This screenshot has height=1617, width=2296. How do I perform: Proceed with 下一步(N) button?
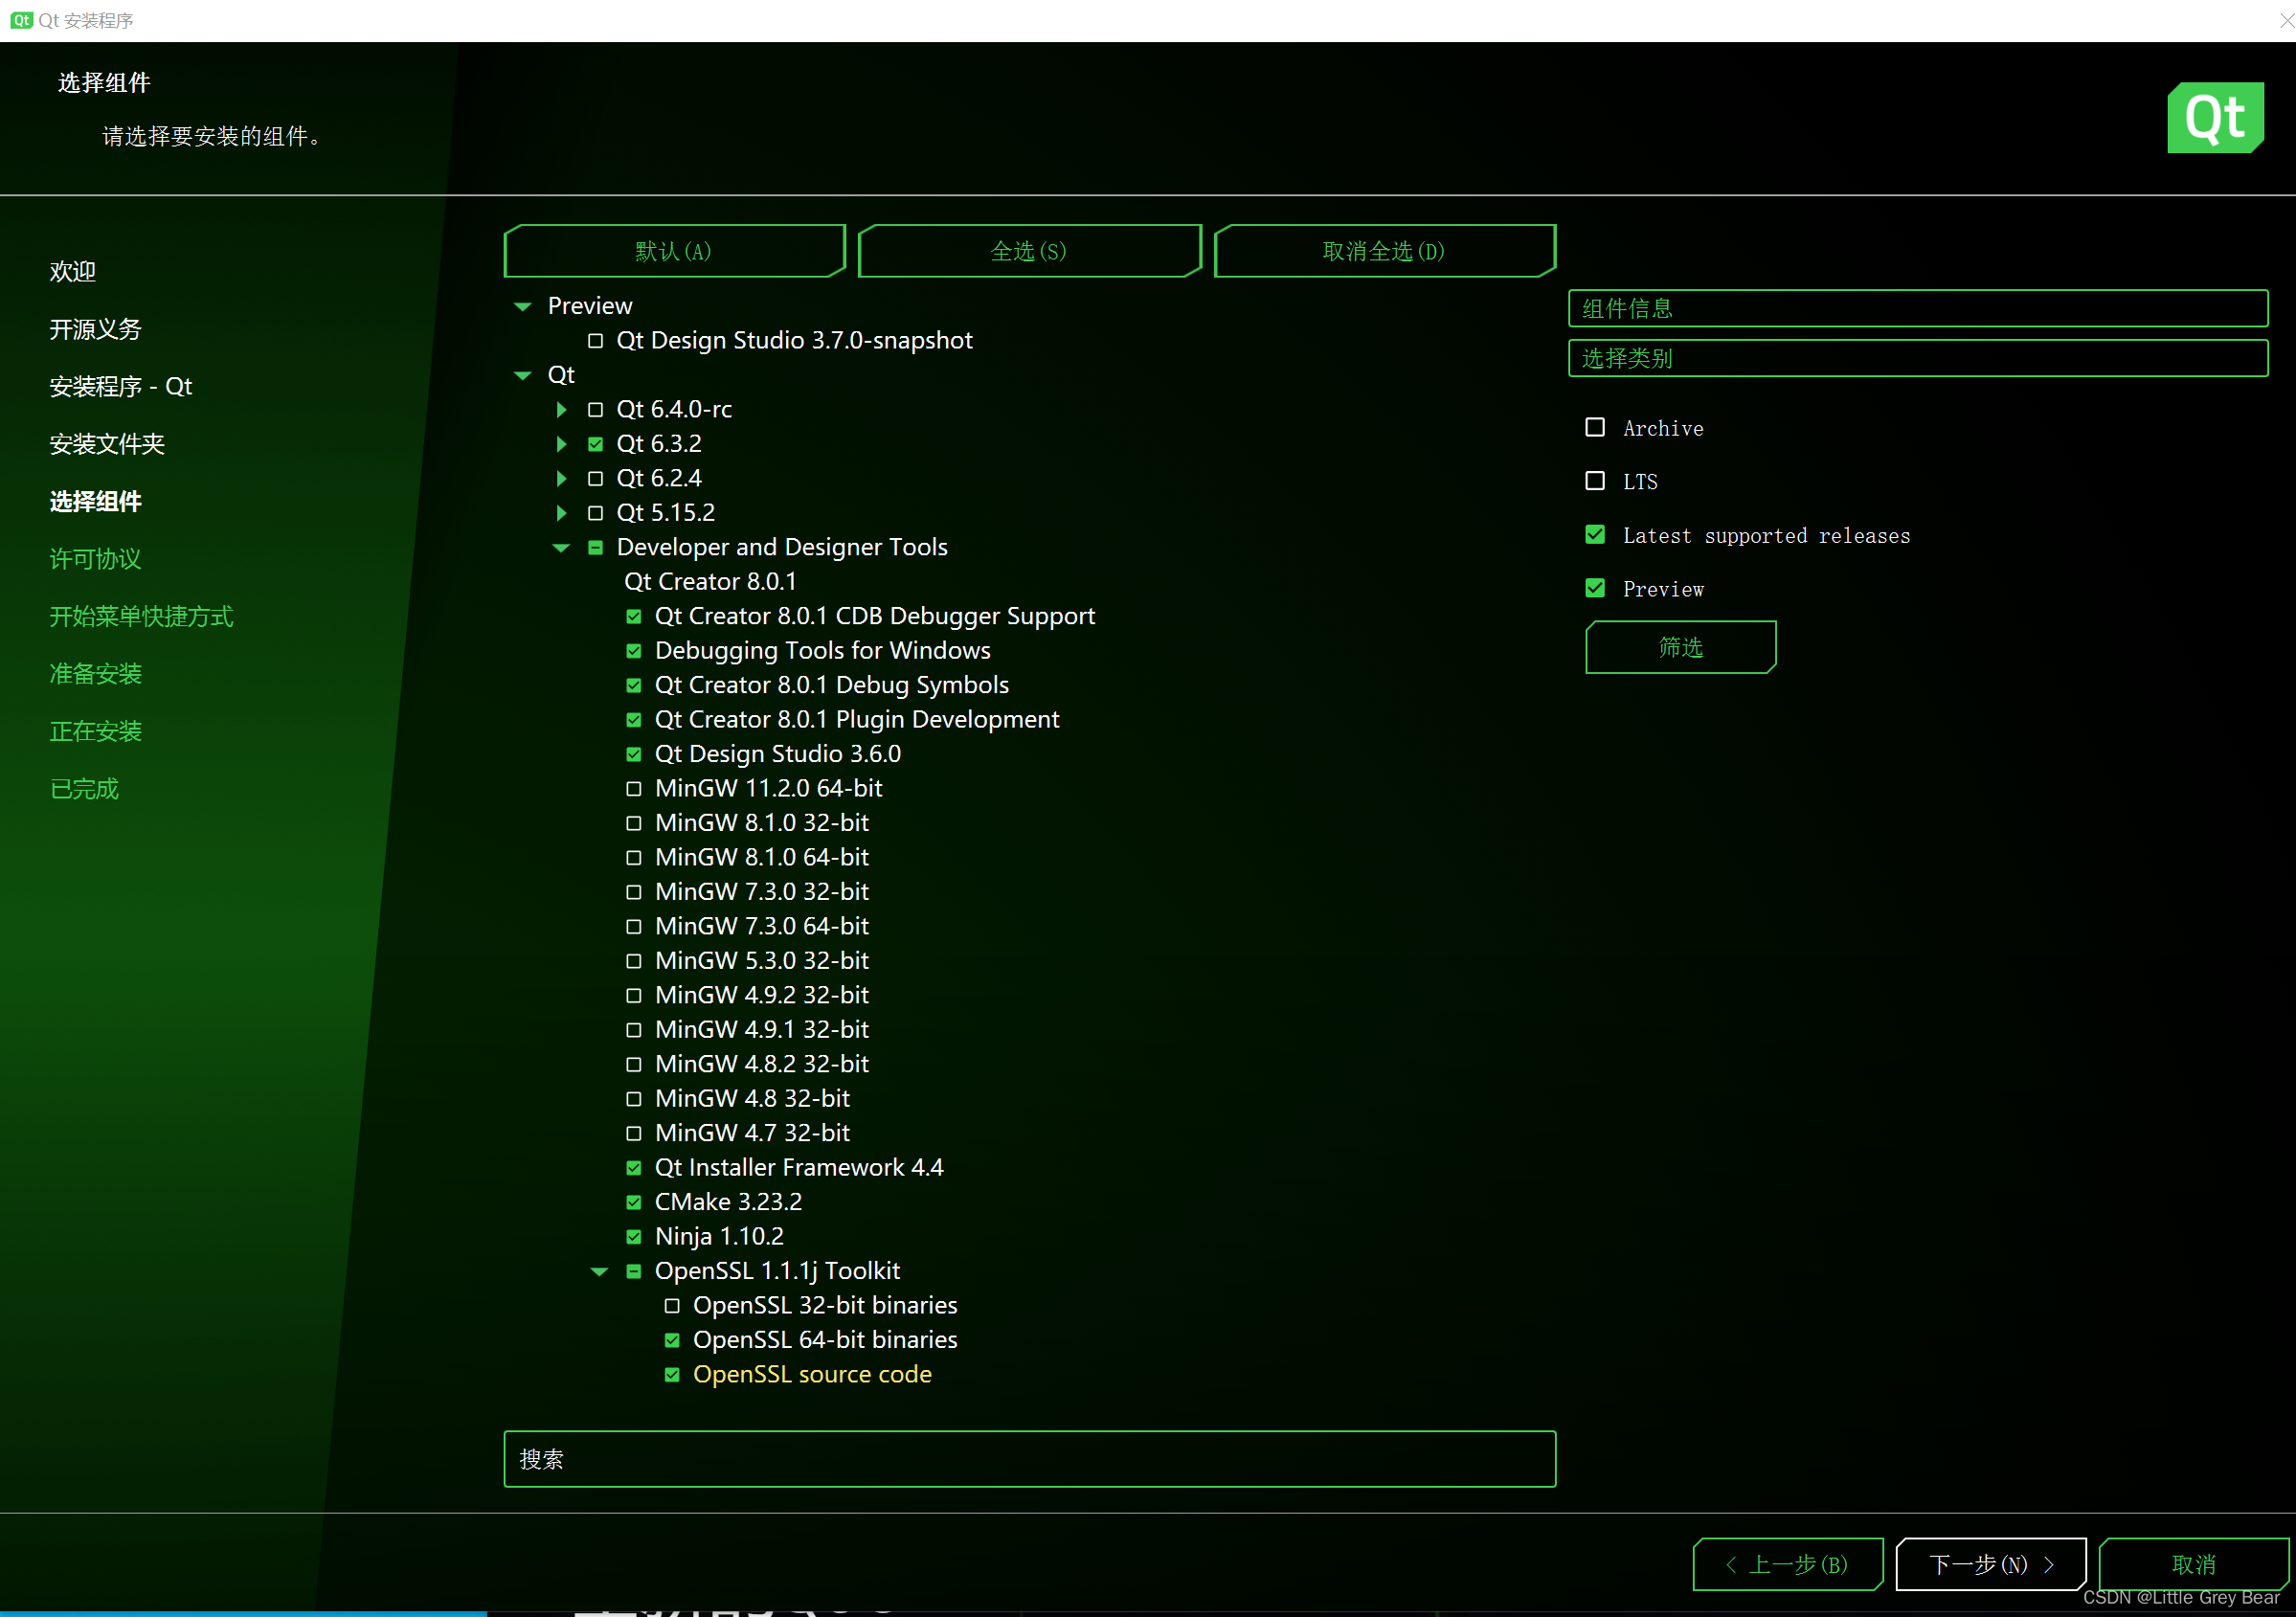[1991, 1564]
